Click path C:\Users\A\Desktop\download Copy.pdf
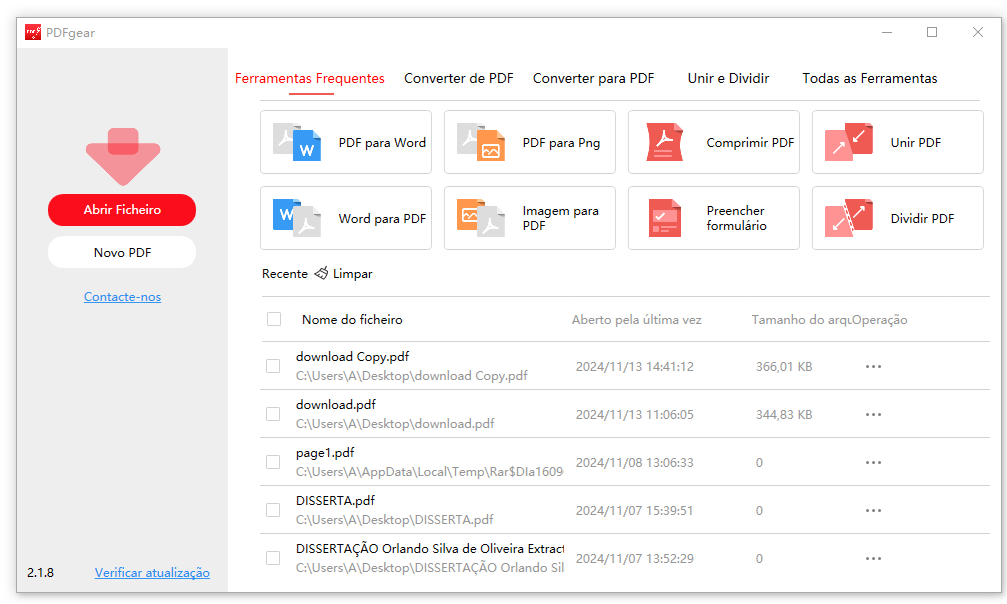Screen dimensions: 1007x604 tap(412, 376)
